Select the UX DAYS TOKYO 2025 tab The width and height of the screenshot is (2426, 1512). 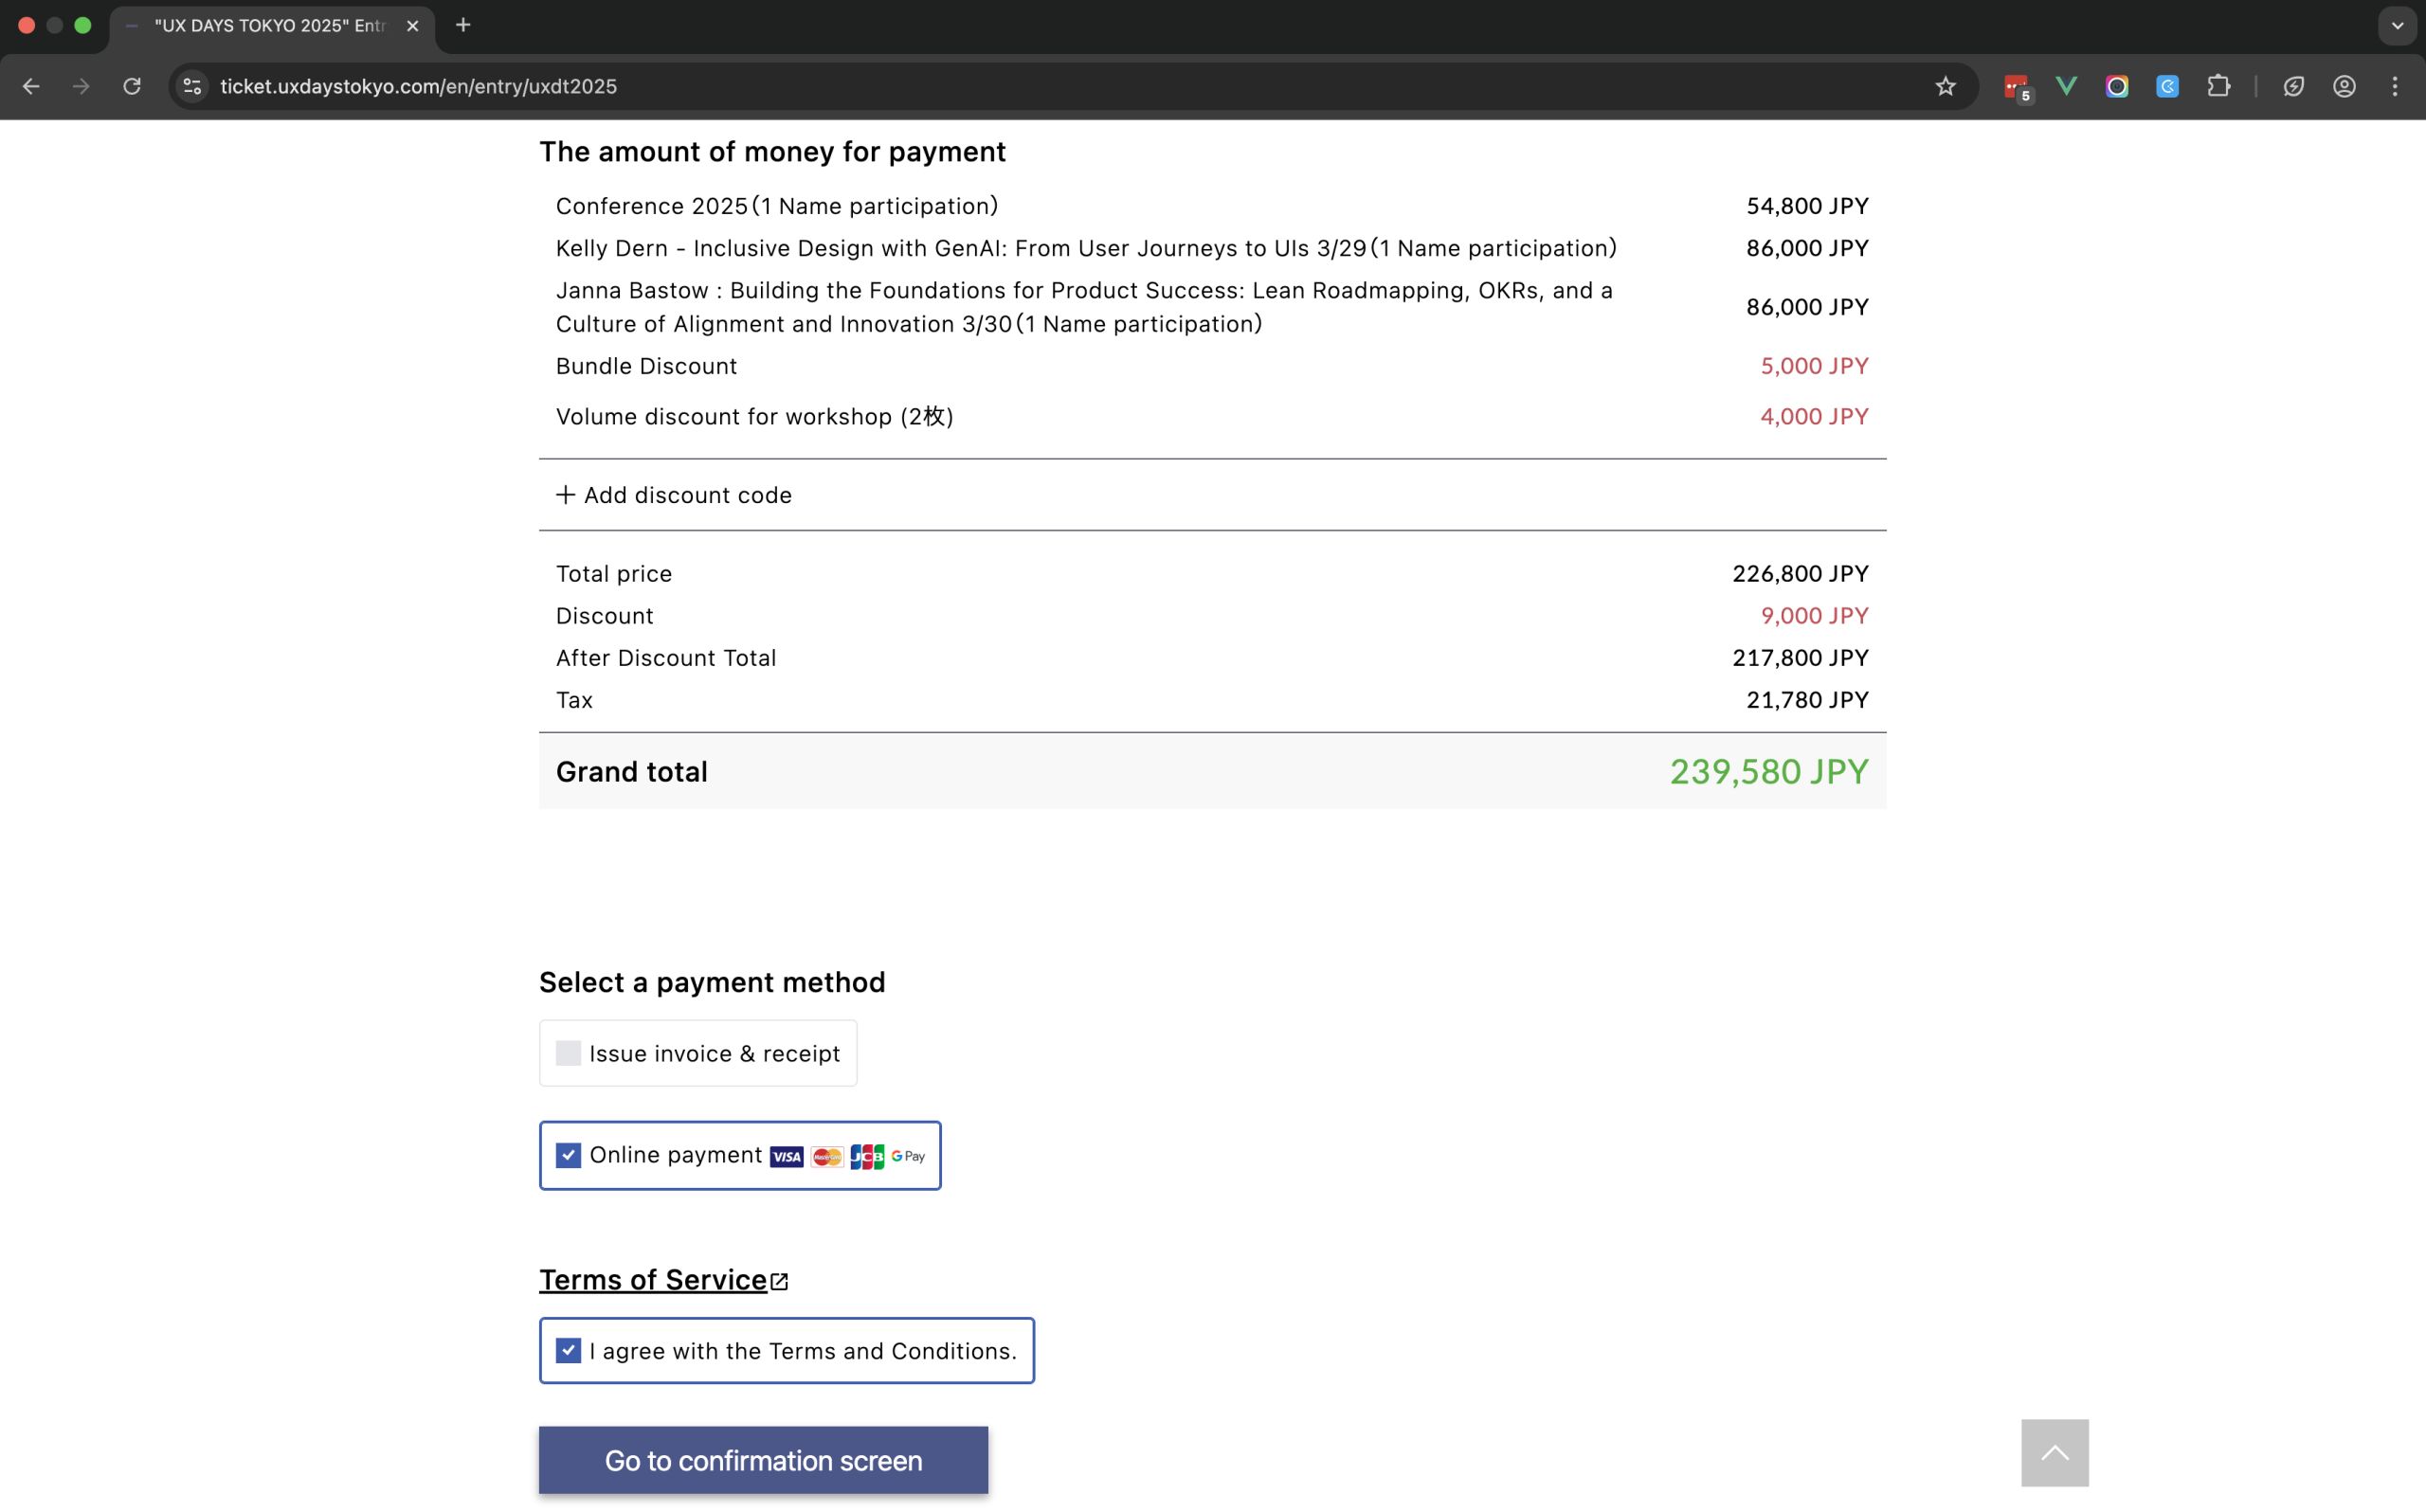[x=268, y=26]
